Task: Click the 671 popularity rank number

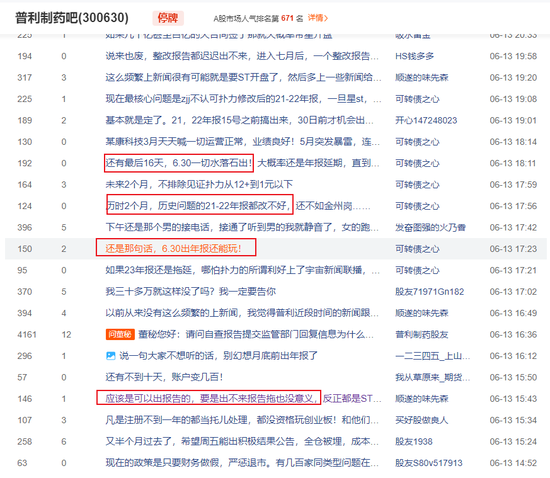Action: pos(287,18)
